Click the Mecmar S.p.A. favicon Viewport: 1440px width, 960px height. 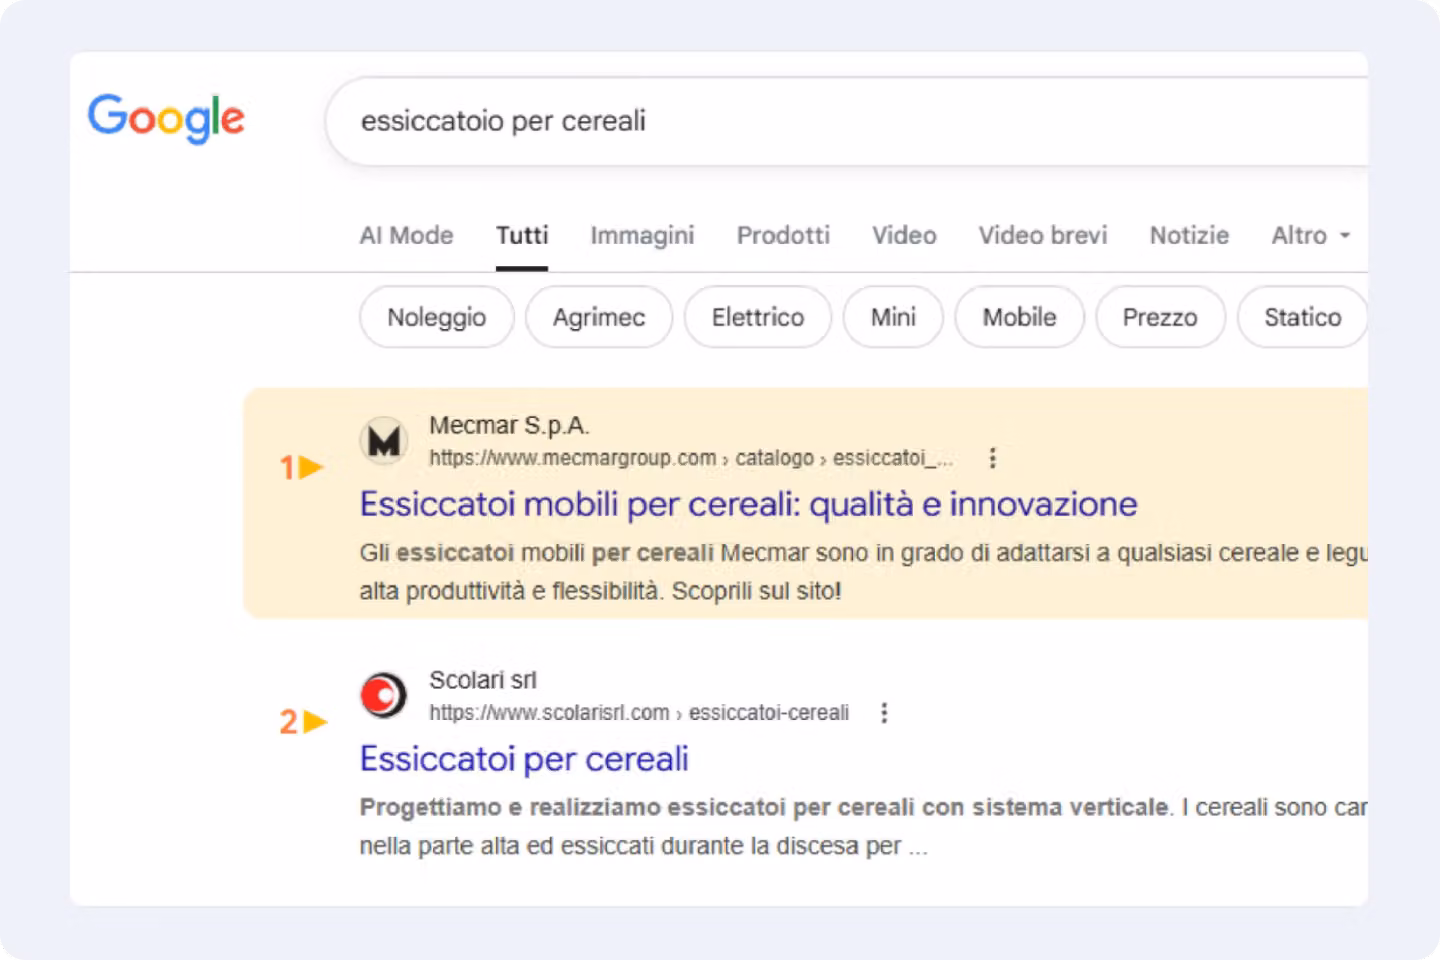click(384, 441)
